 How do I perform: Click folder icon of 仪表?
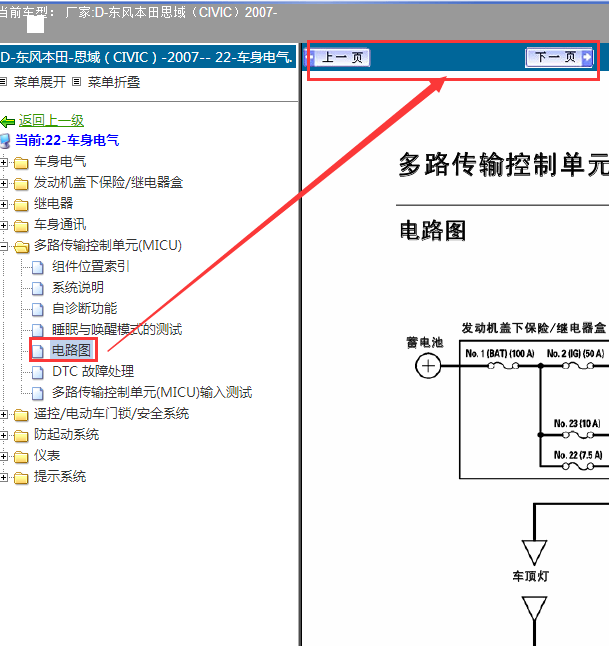tap(21, 457)
